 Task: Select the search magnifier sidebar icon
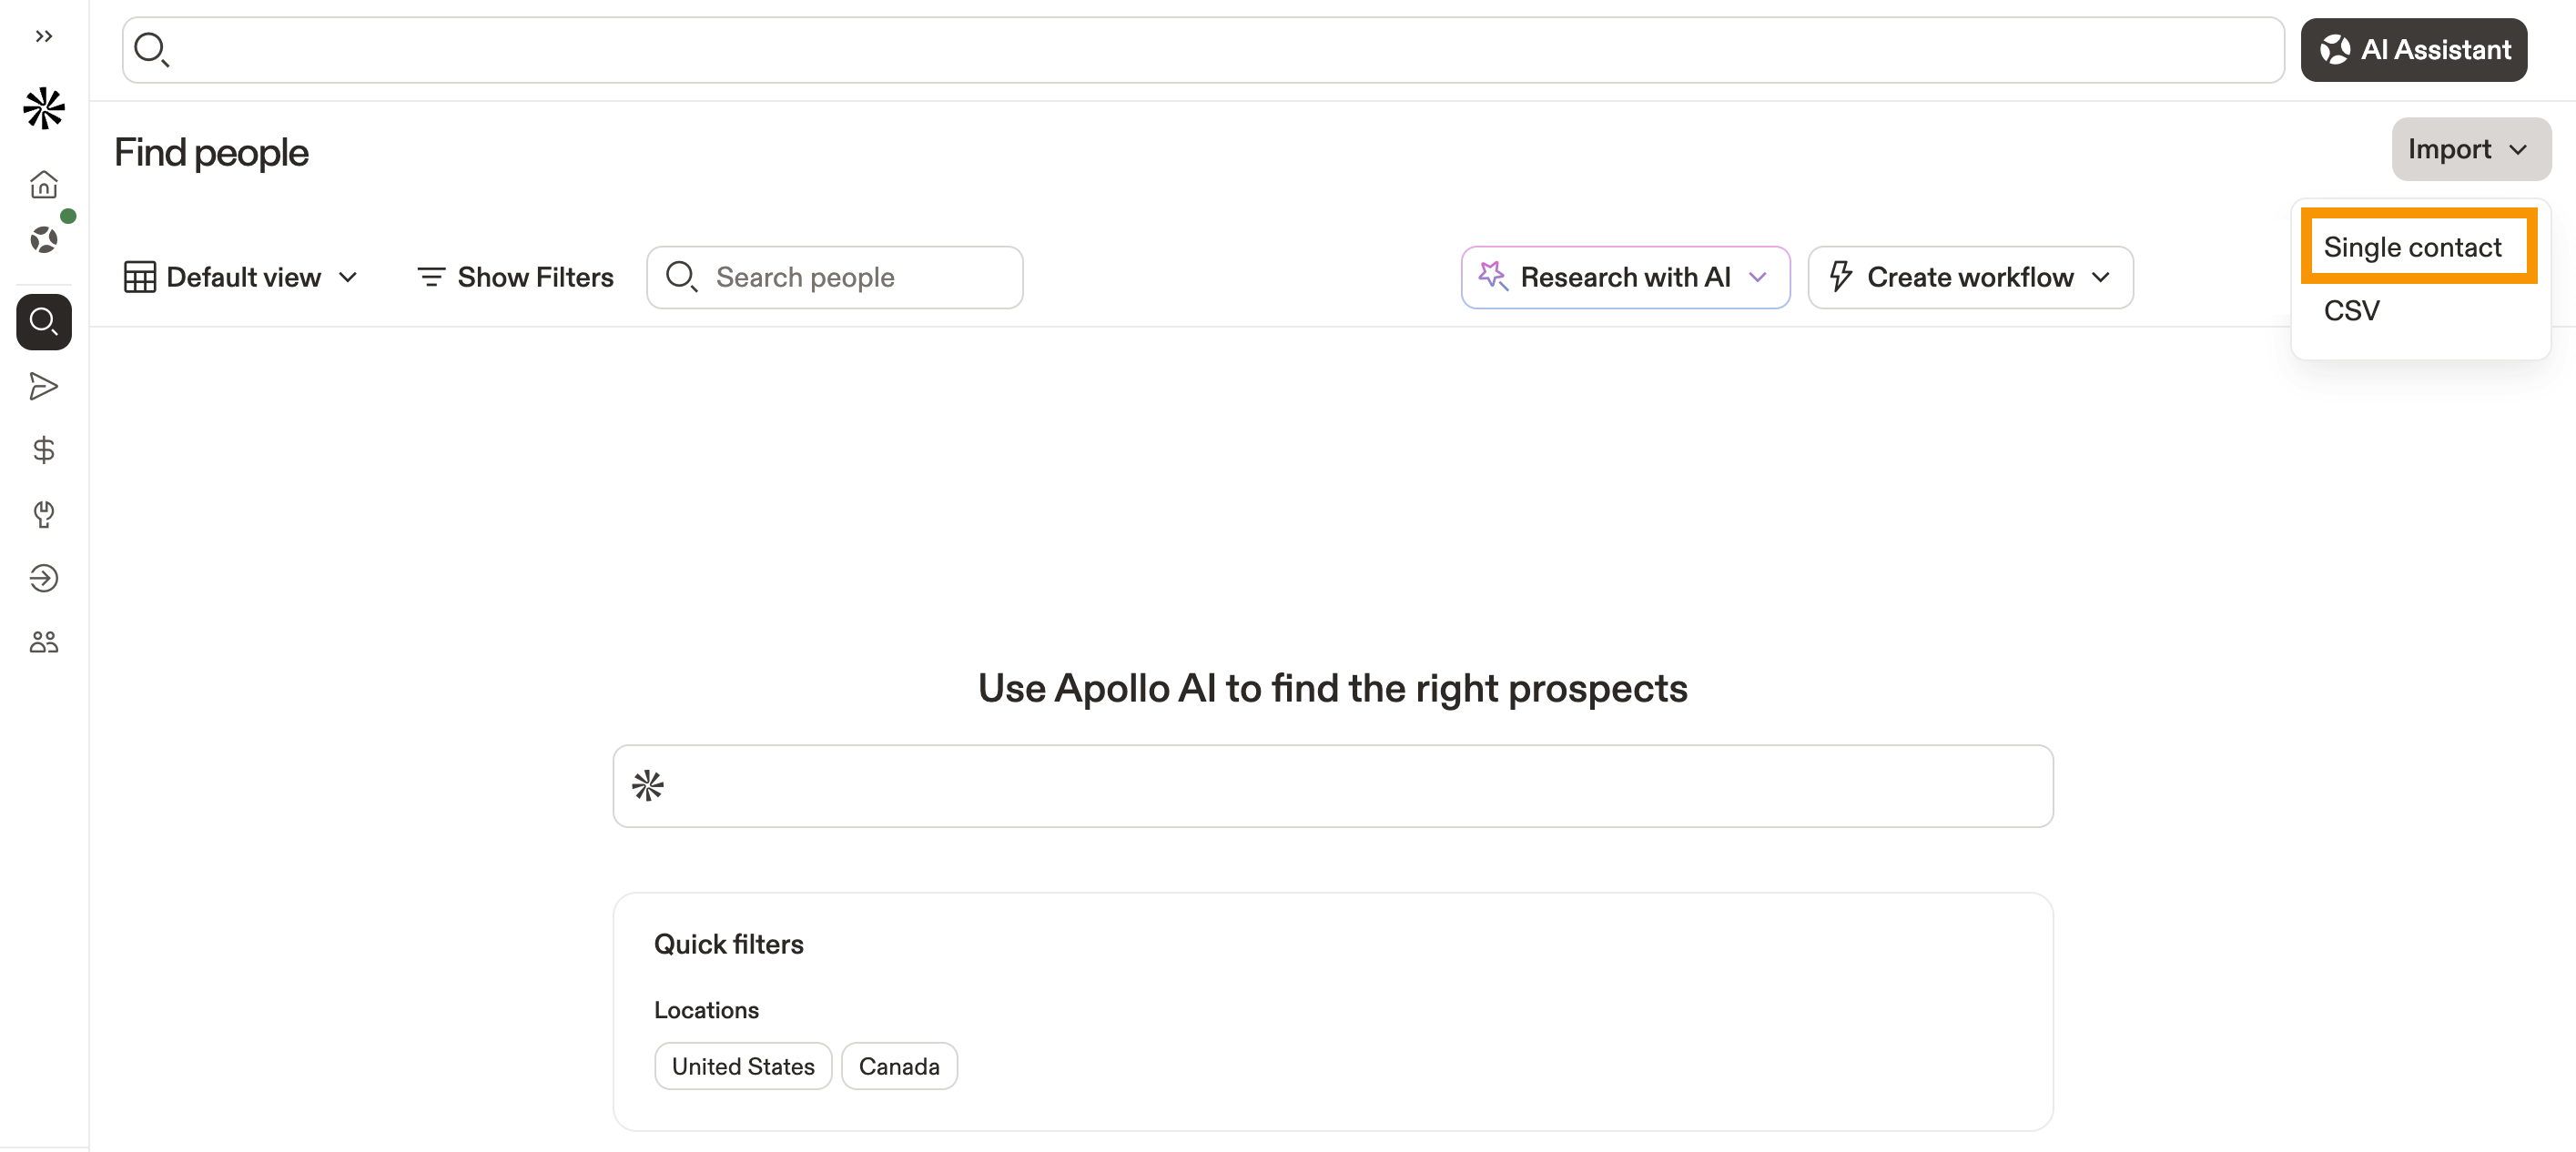pyautogui.click(x=43, y=322)
